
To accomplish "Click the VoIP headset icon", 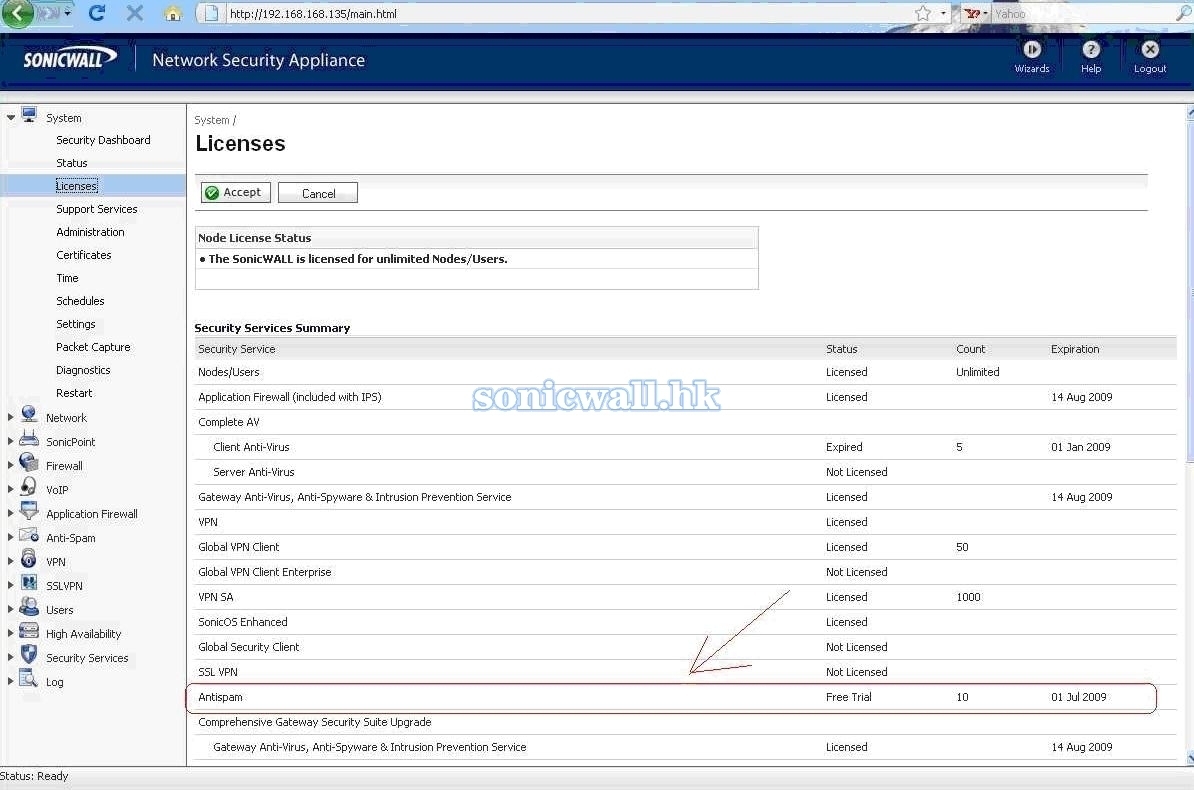I will pos(29,487).
